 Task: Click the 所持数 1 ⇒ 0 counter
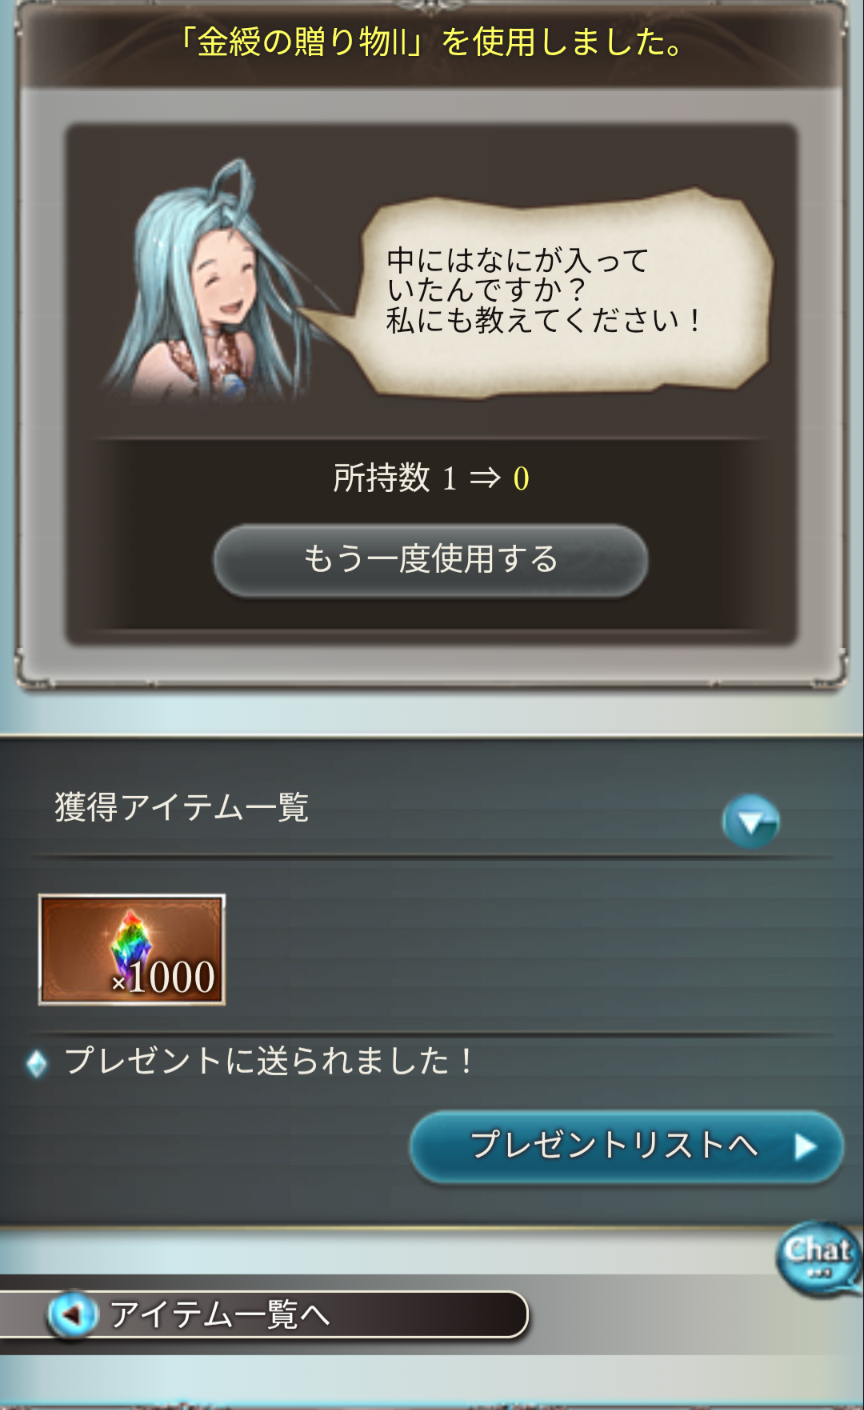pyautogui.click(x=431, y=478)
